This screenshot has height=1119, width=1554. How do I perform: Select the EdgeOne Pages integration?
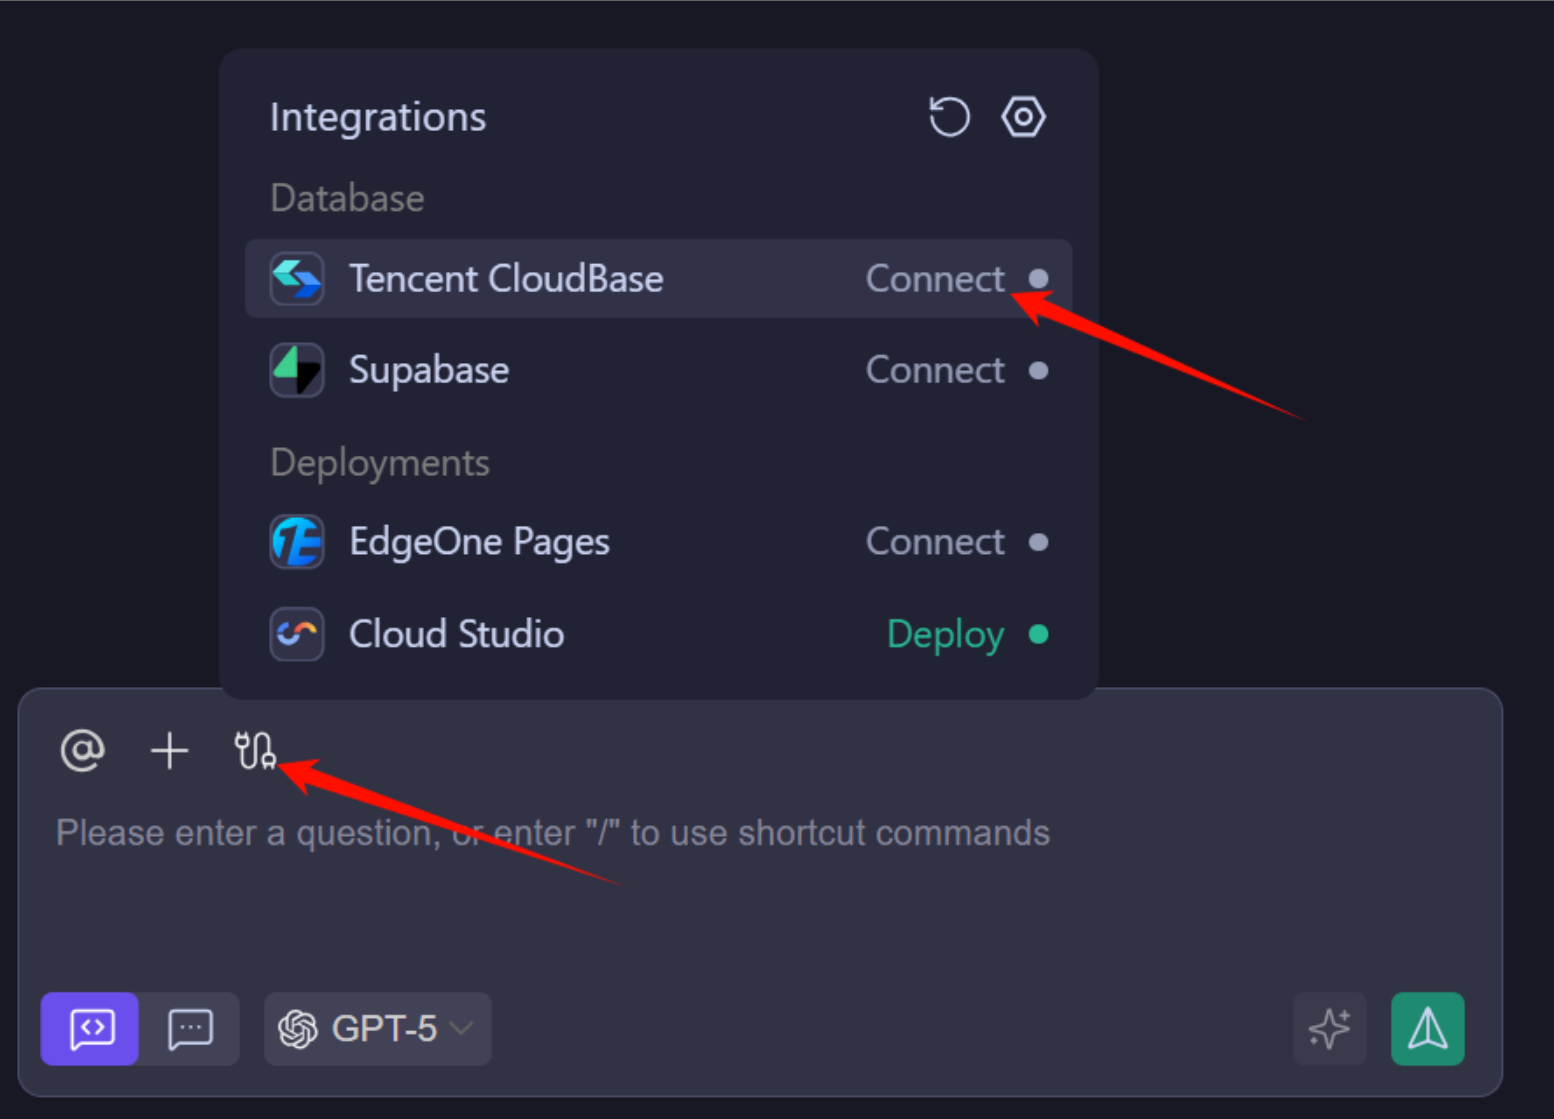(479, 542)
